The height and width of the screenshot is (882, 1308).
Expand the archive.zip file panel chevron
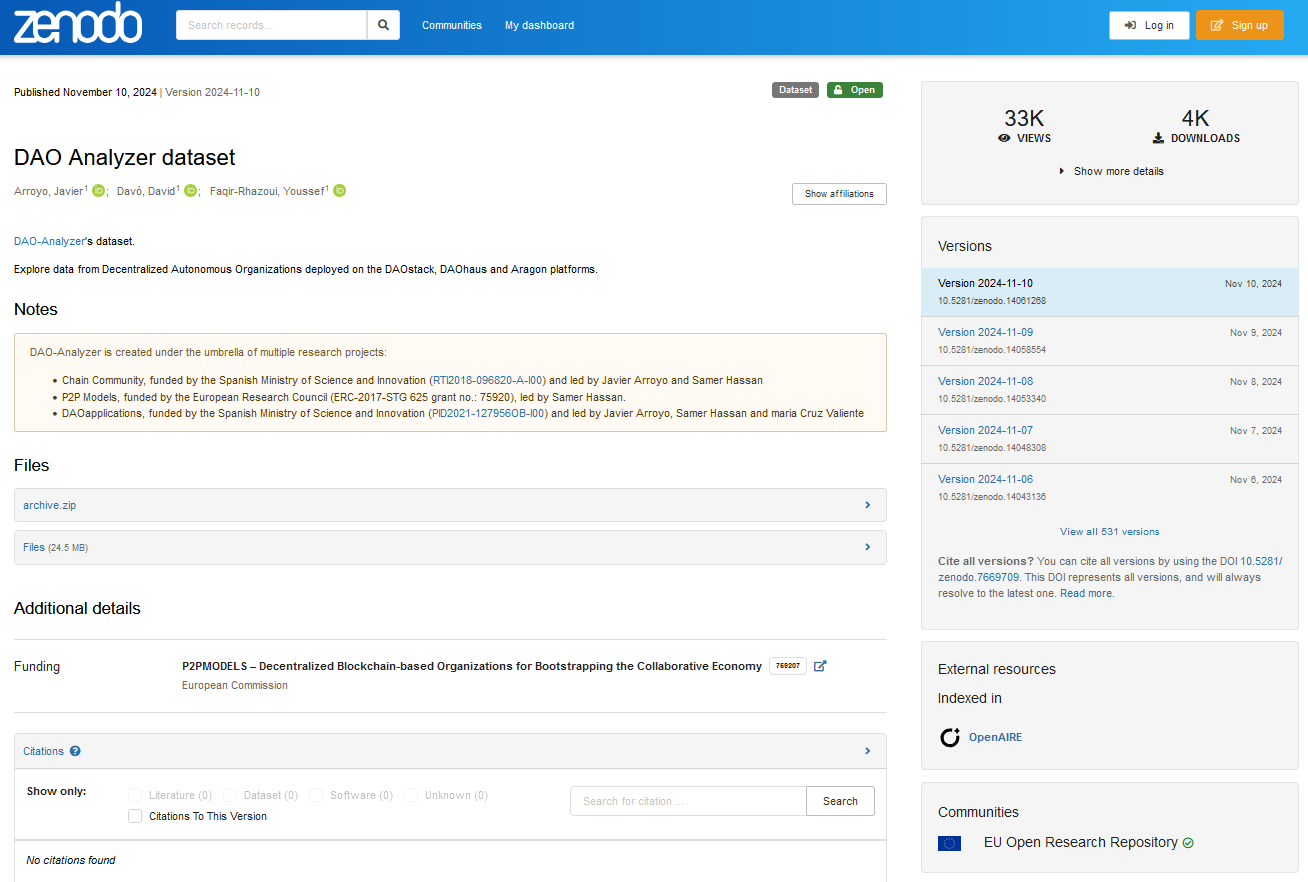[x=867, y=505]
